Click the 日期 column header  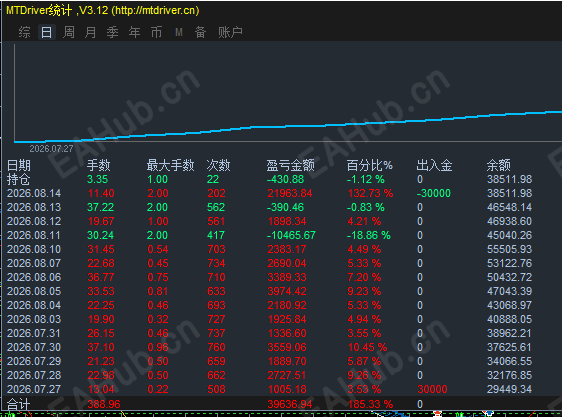[x=19, y=165]
